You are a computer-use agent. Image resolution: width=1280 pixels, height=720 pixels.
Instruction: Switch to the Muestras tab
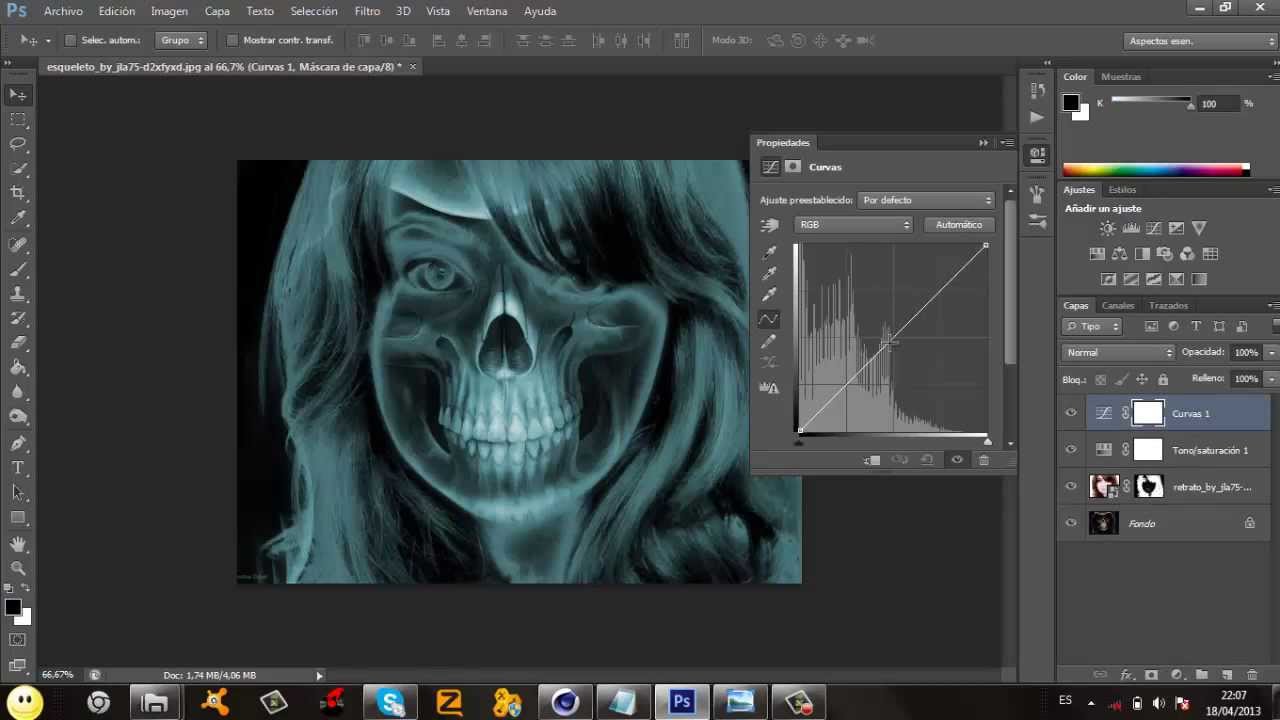pyautogui.click(x=1121, y=77)
